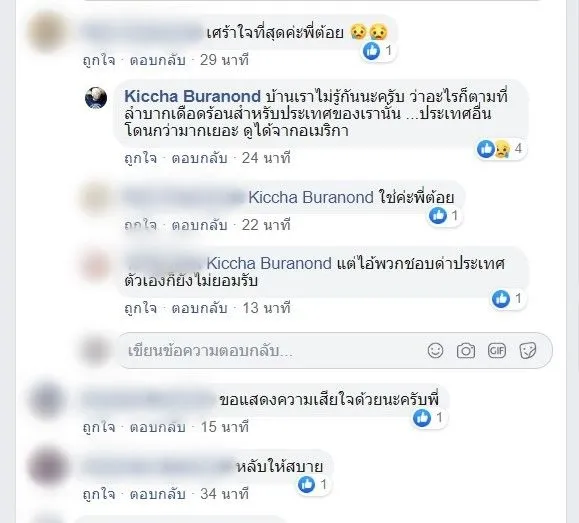
Task: Like the Kiccha Buranond comment (ถูกใจ)
Action: tap(140, 158)
